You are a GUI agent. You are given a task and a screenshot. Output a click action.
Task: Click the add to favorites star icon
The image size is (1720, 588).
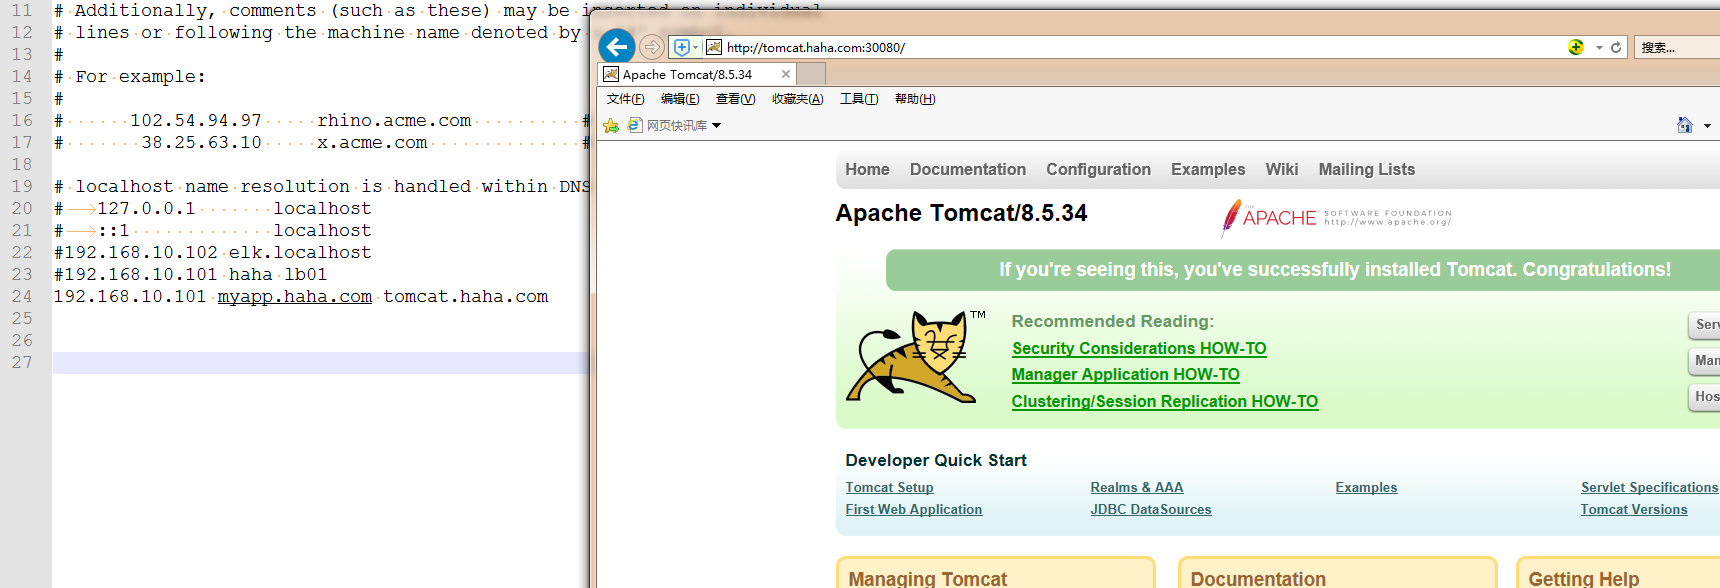pos(611,125)
